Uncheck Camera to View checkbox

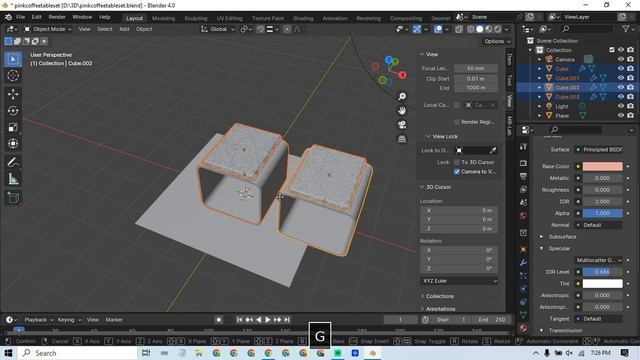click(457, 172)
